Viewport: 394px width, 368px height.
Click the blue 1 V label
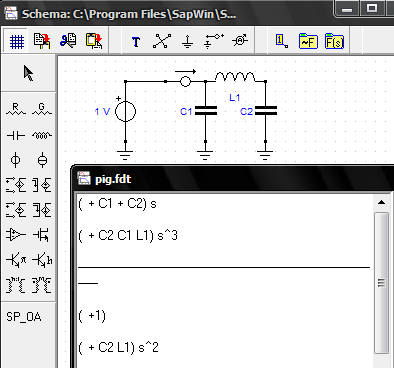[102, 111]
